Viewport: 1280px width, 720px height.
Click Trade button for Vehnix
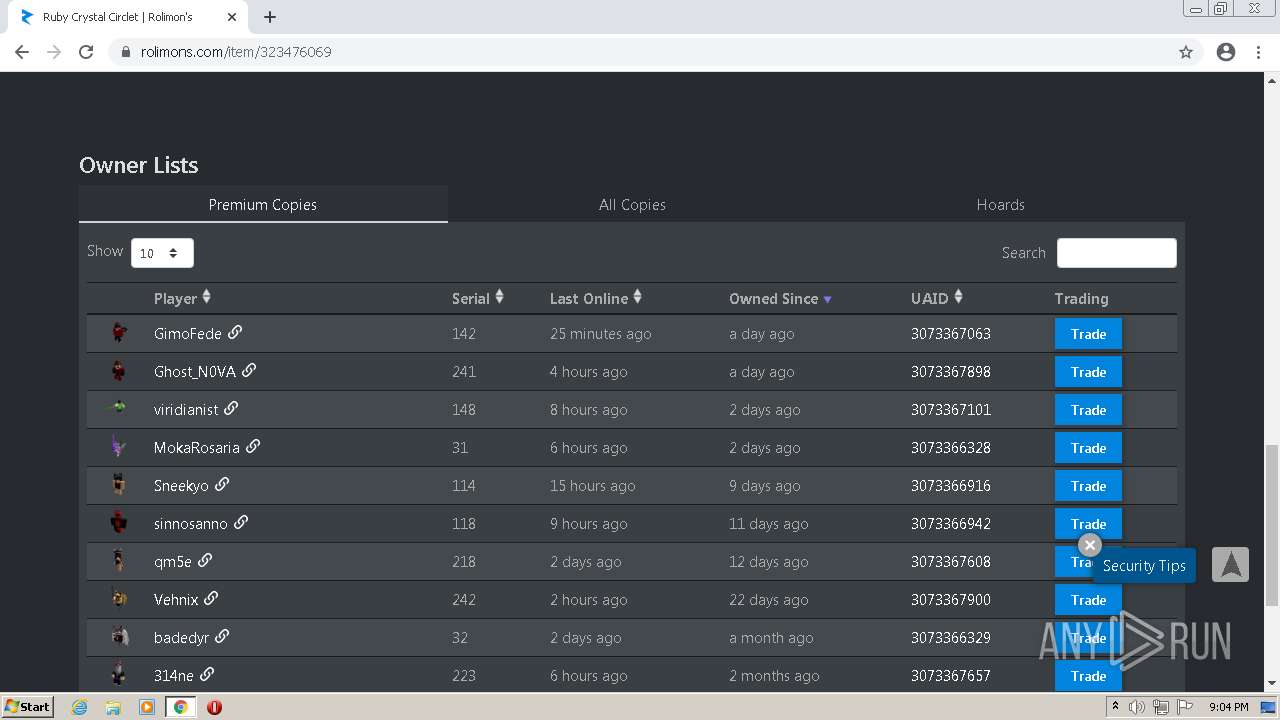[x=1088, y=600]
